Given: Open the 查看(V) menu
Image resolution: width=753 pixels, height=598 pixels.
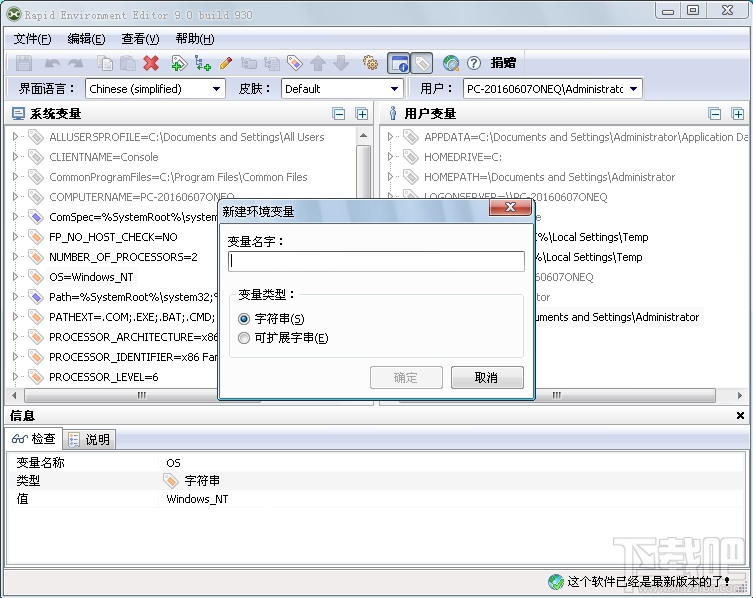Looking at the screenshot, I should coord(140,39).
